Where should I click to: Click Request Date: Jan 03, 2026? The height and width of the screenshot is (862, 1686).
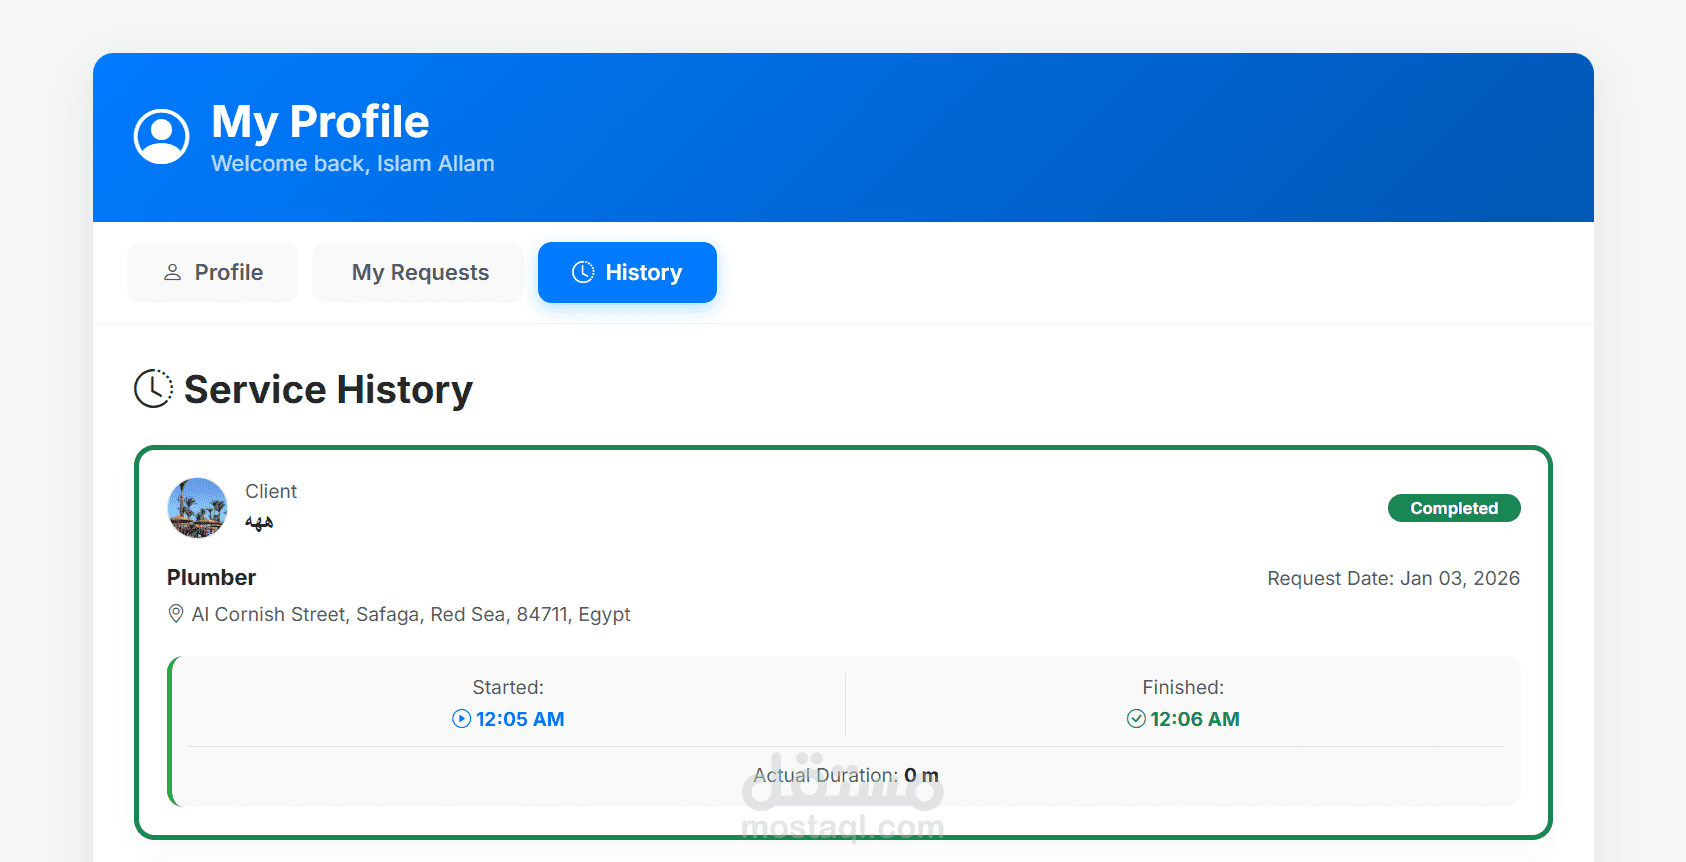click(x=1393, y=578)
